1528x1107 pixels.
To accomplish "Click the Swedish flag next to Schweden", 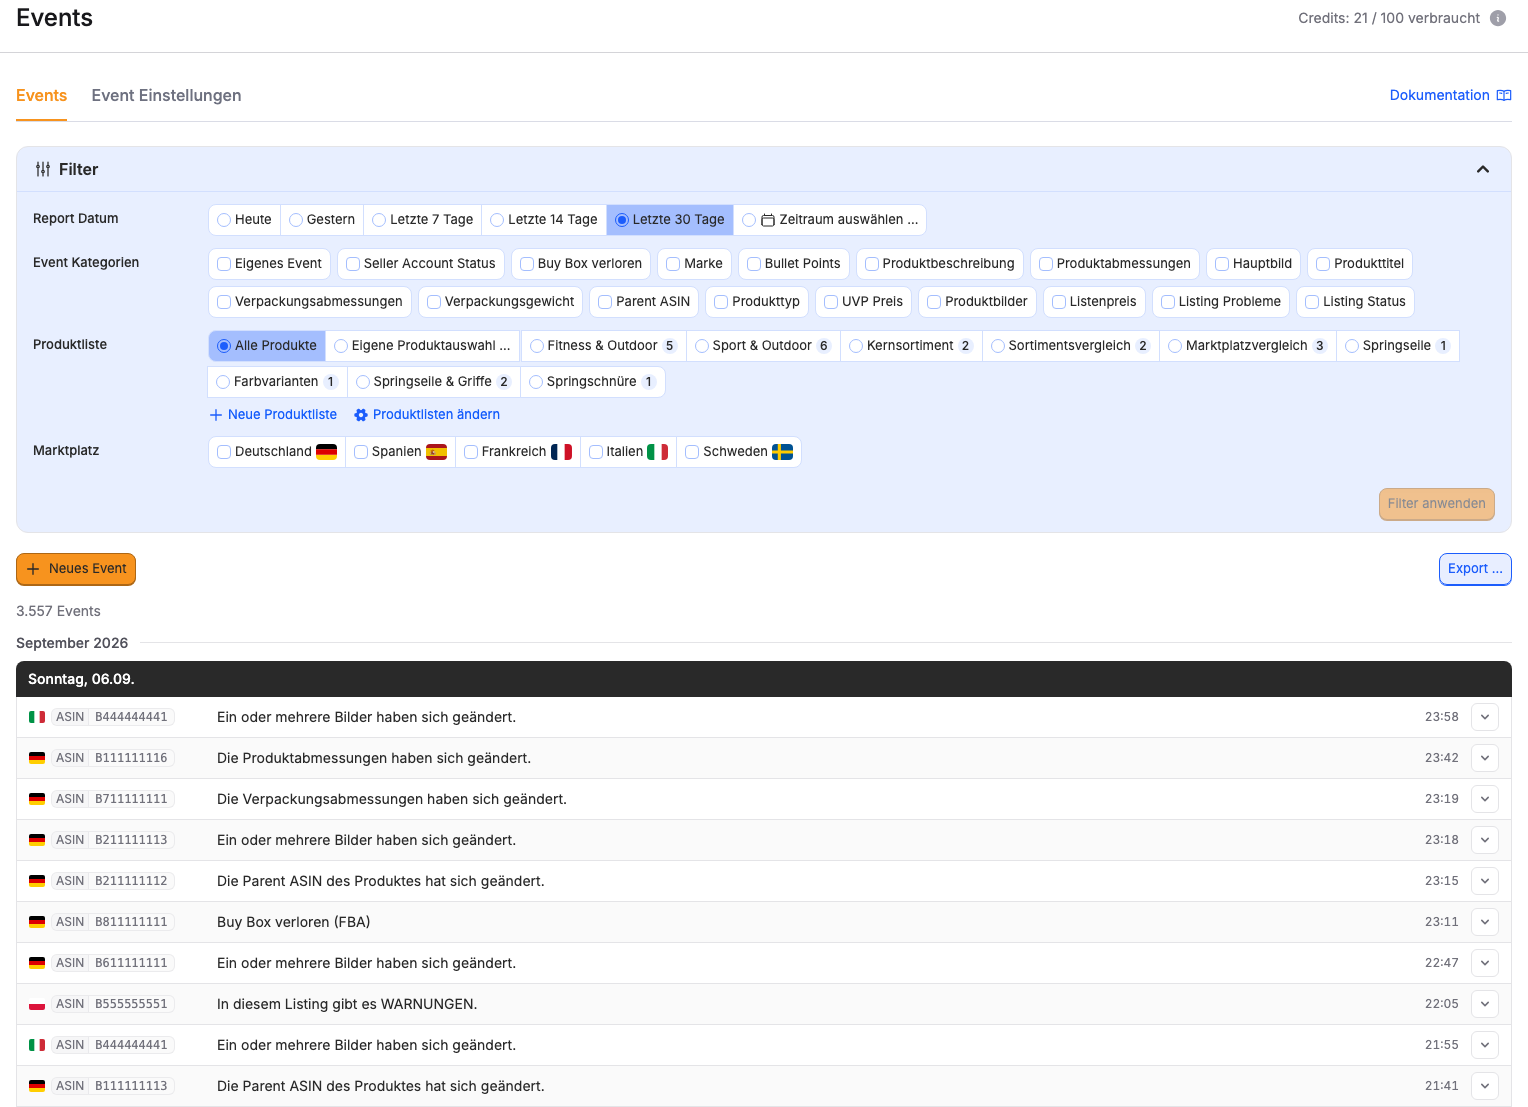I will tap(783, 452).
